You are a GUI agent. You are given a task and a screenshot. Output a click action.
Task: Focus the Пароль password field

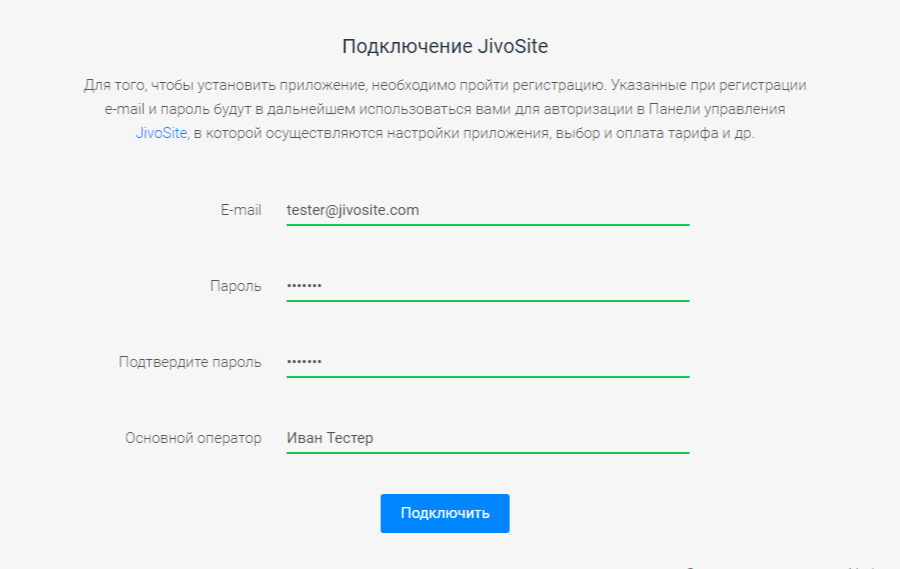[487, 286]
